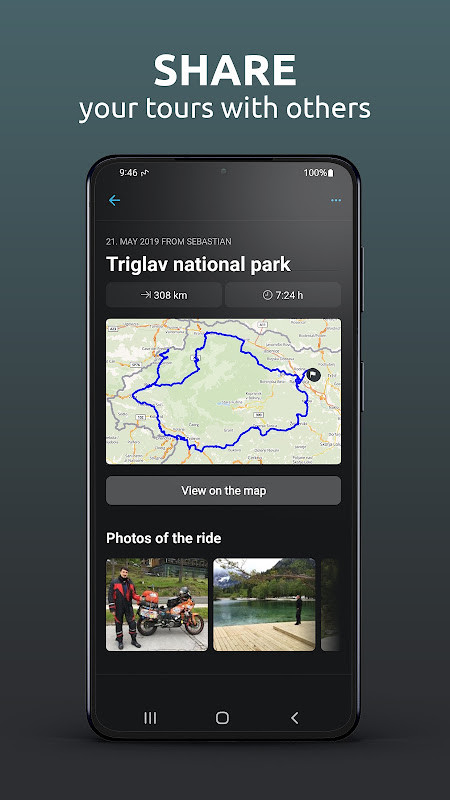This screenshot has width=450, height=800.
Task: Tap the destination flag marker on map
Action: 313,375
